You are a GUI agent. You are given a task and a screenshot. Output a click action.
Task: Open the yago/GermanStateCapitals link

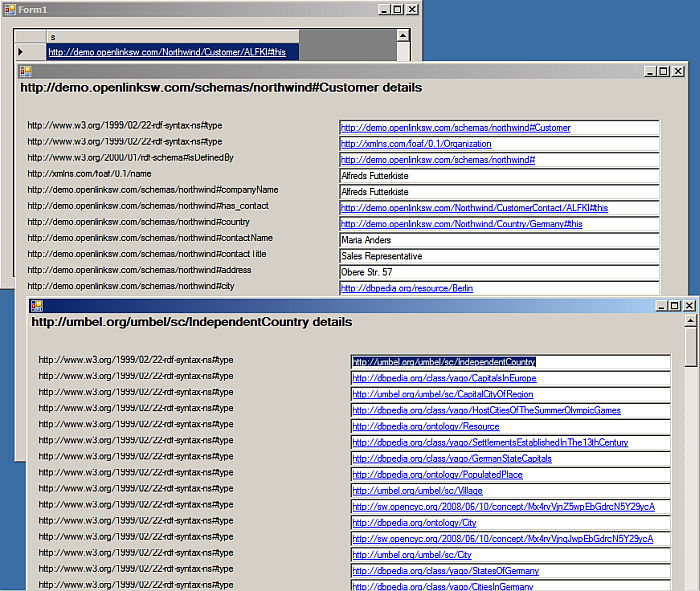point(452,458)
